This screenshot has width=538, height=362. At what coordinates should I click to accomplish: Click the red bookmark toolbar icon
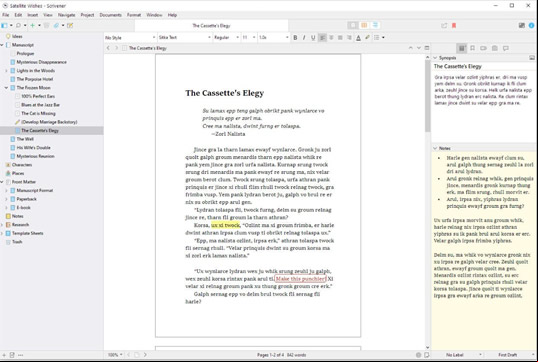454,25
